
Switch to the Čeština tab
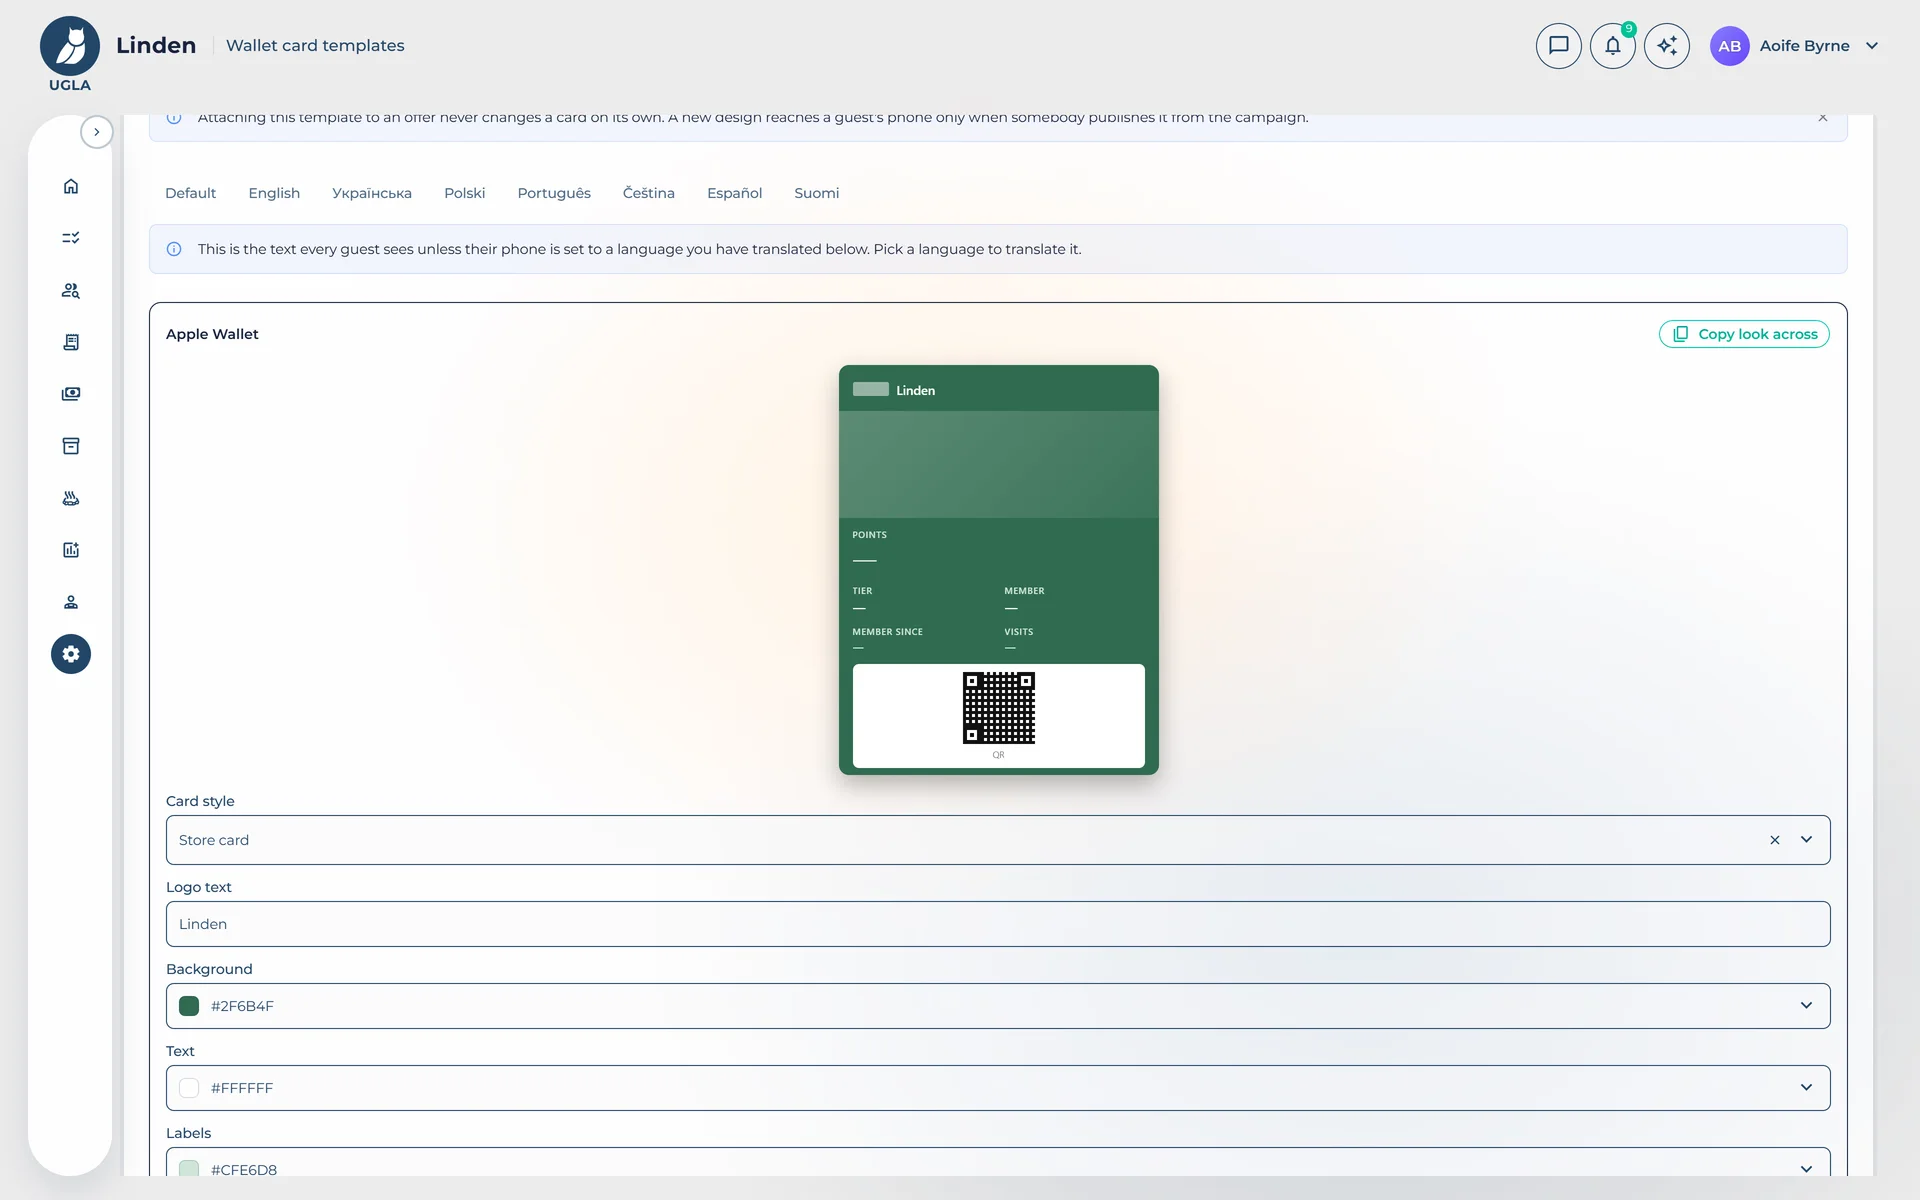(x=649, y=193)
